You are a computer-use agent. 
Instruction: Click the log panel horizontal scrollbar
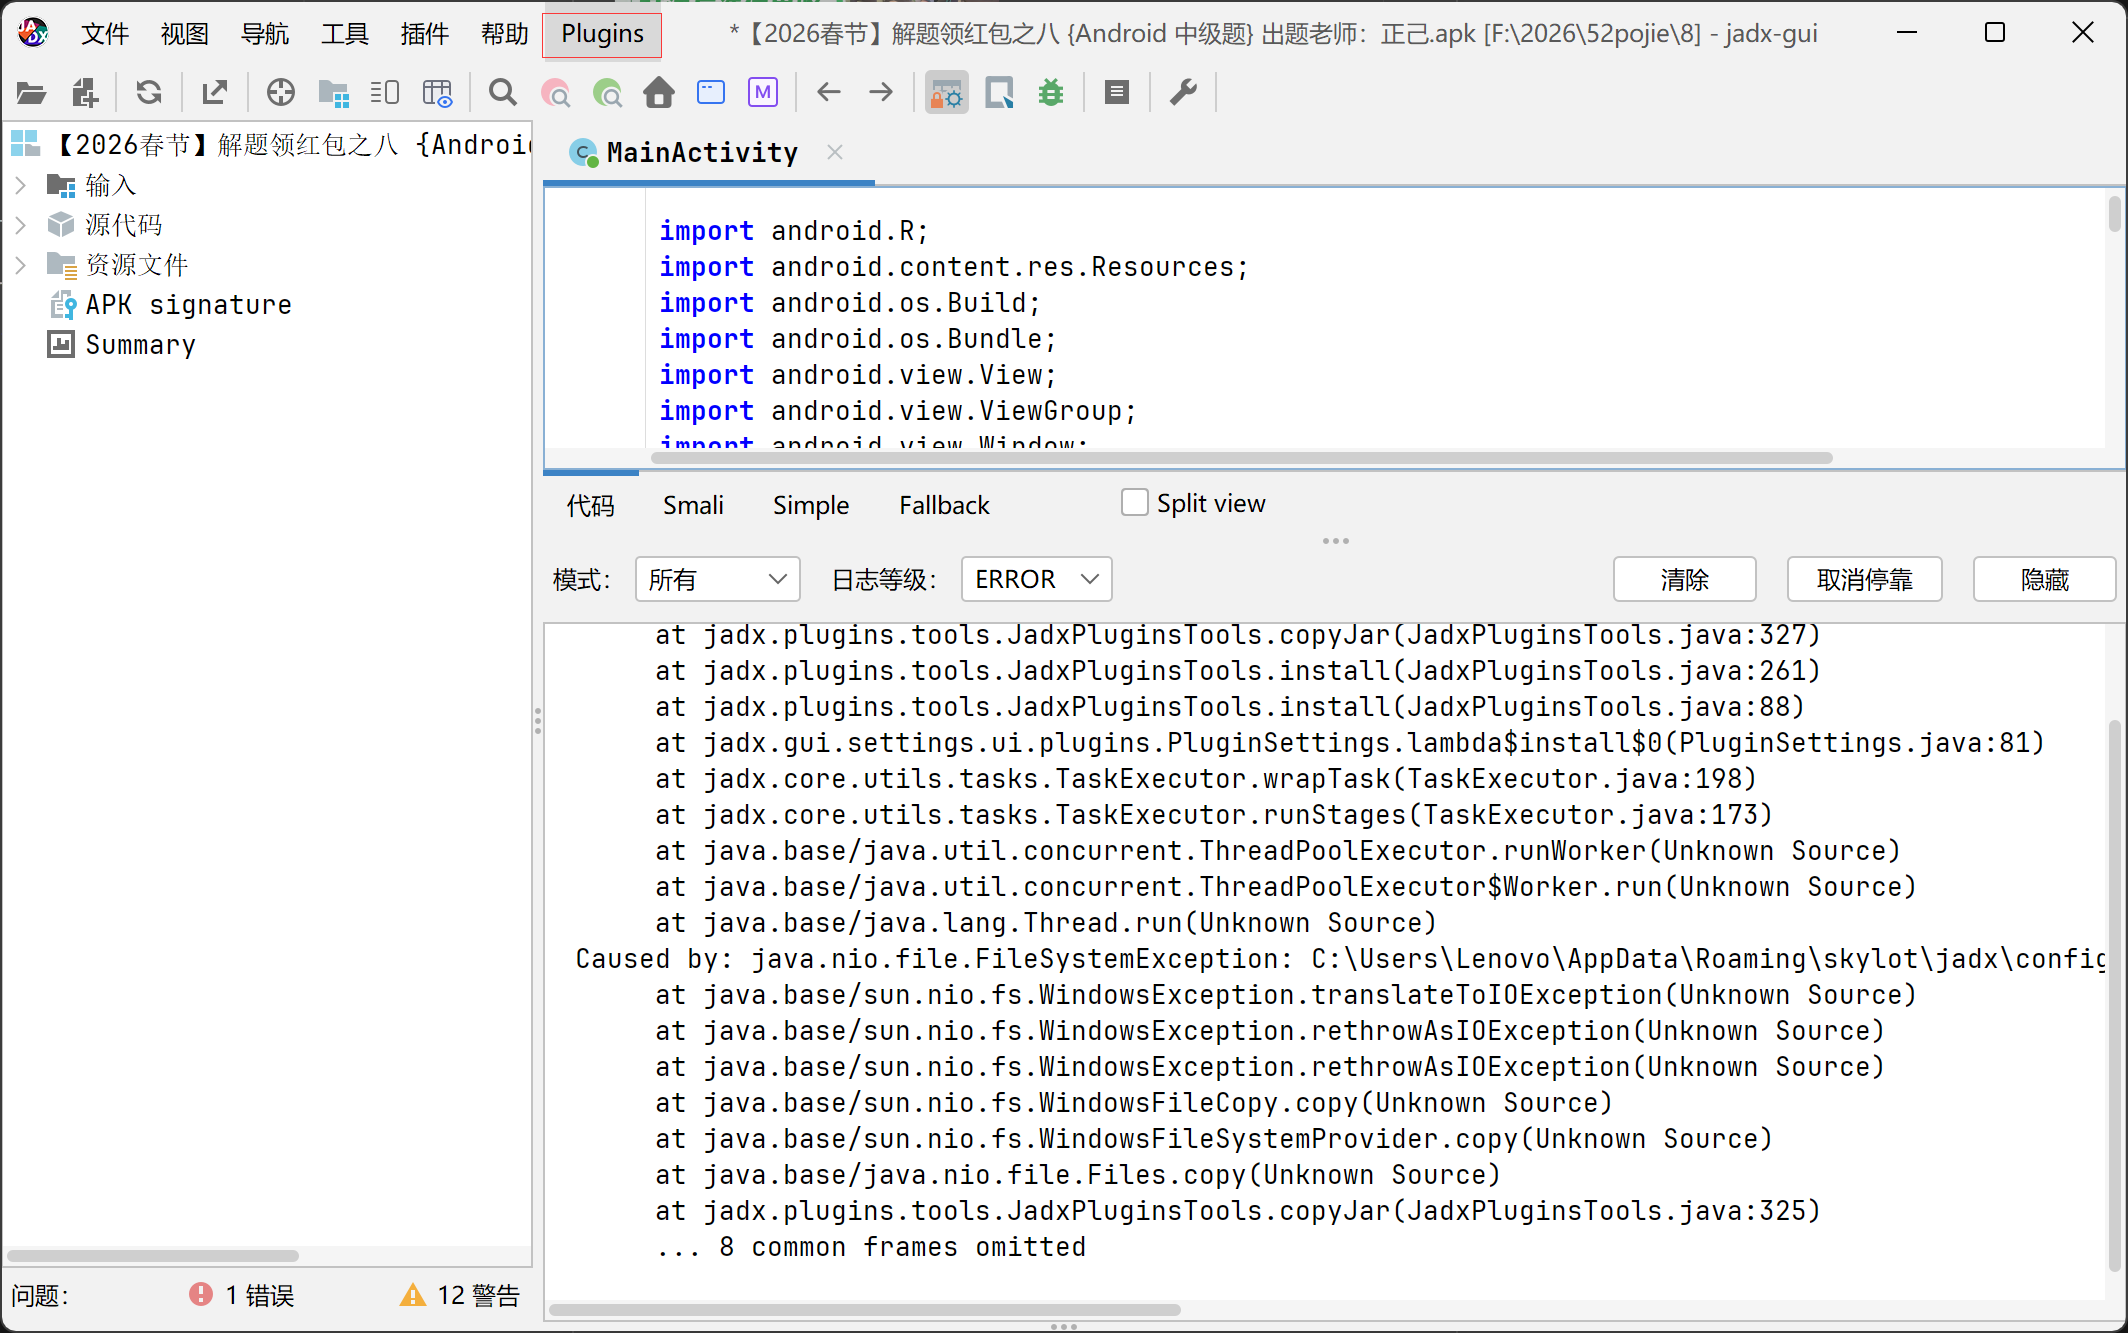[864, 1309]
